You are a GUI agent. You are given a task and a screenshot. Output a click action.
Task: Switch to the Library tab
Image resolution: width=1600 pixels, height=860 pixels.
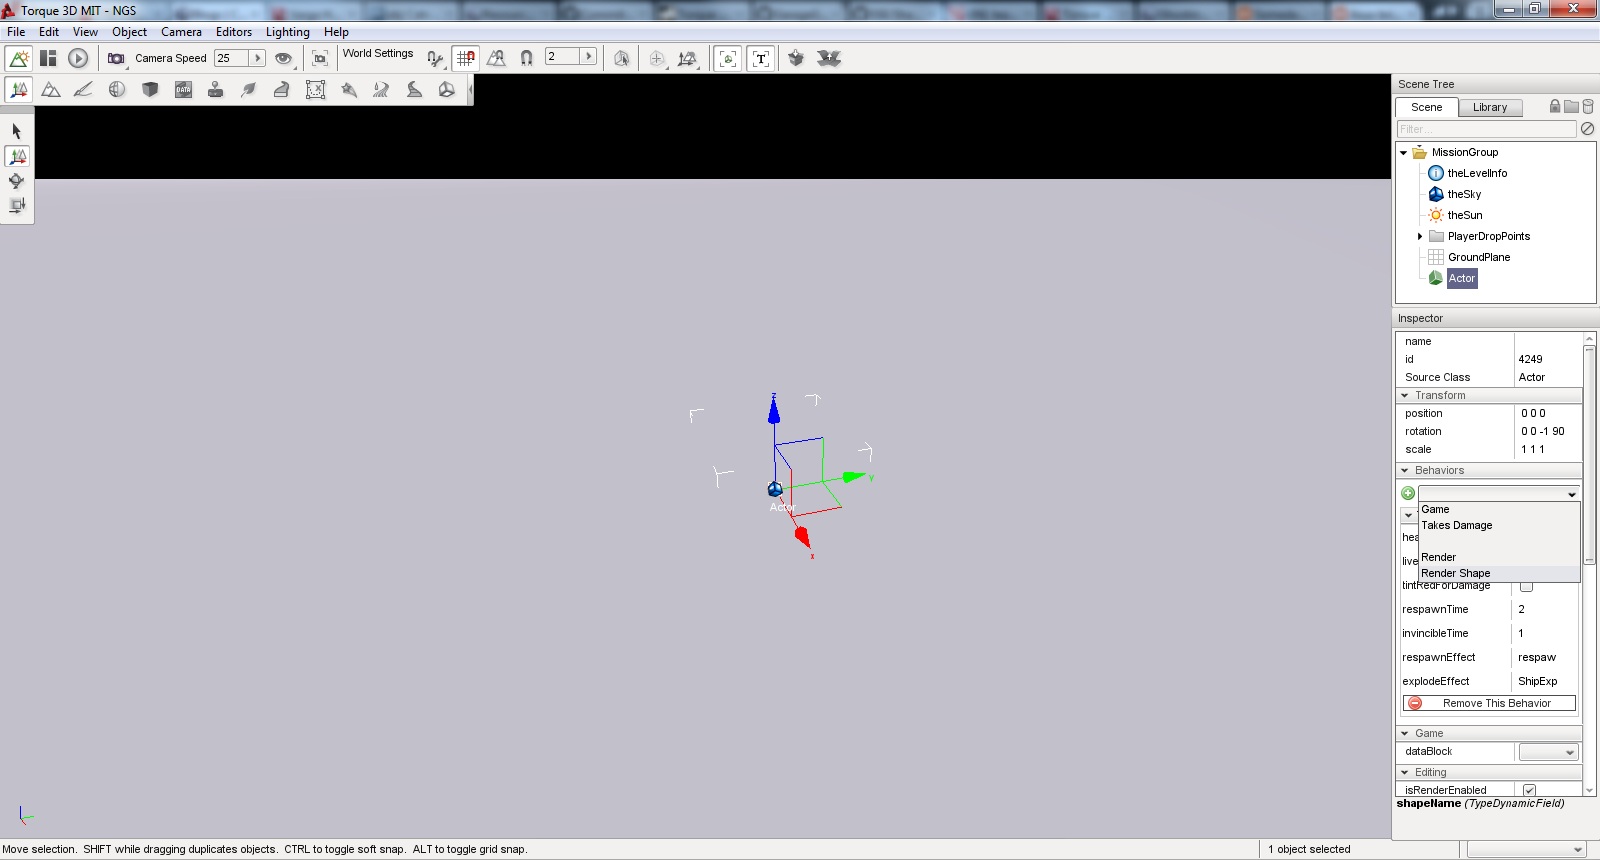(1489, 108)
